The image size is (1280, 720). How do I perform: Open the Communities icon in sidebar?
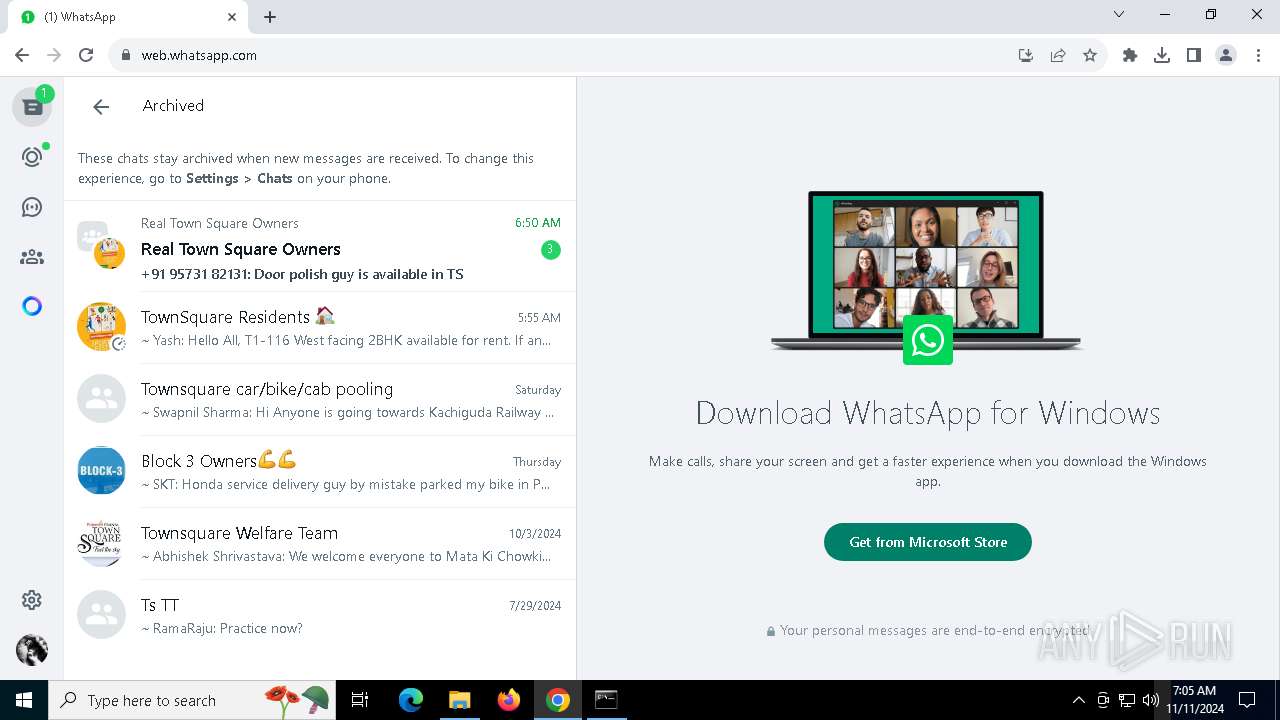tap(32, 257)
